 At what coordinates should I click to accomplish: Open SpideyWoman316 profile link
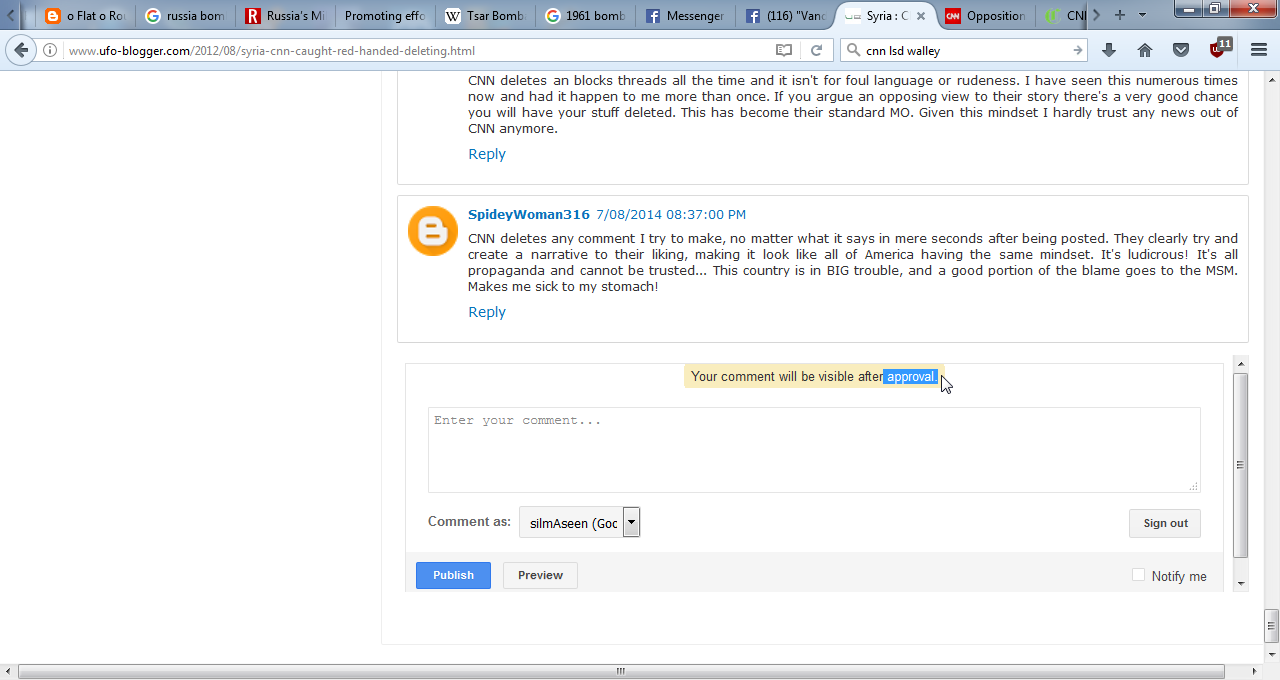coord(529,214)
